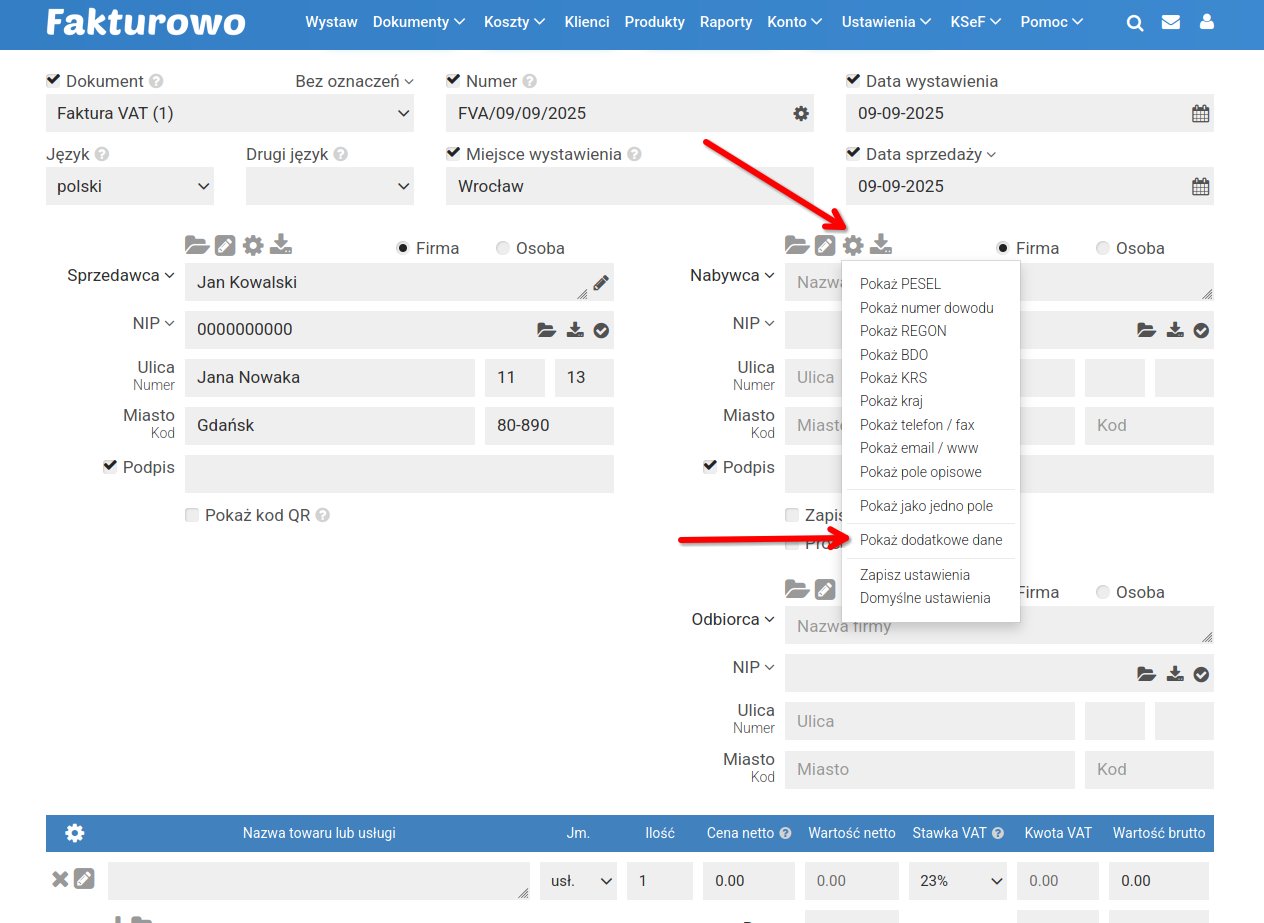Image resolution: width=1264 pixels, height=923 pixels.
Task: Click the search magnifier icon in header
Action: tap(1135, 23)
